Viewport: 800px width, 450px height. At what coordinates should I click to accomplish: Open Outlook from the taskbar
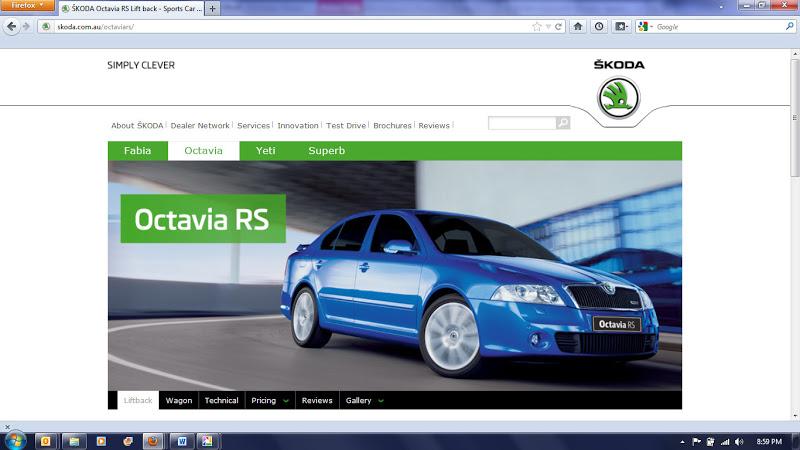pos(45,441)
